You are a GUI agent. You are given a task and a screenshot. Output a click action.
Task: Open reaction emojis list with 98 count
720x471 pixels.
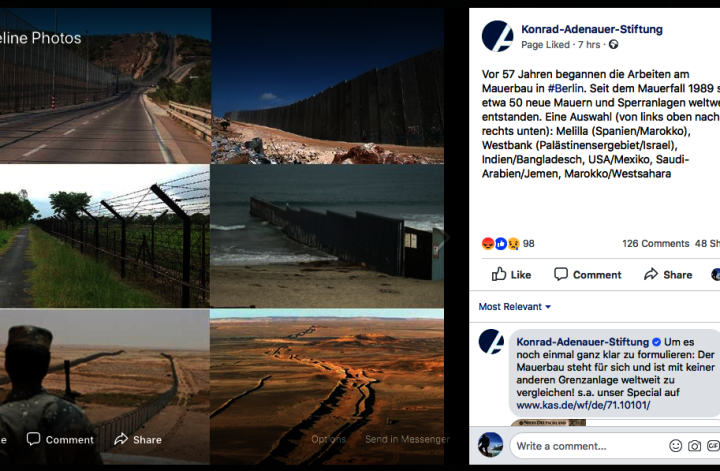coord(508,244)
